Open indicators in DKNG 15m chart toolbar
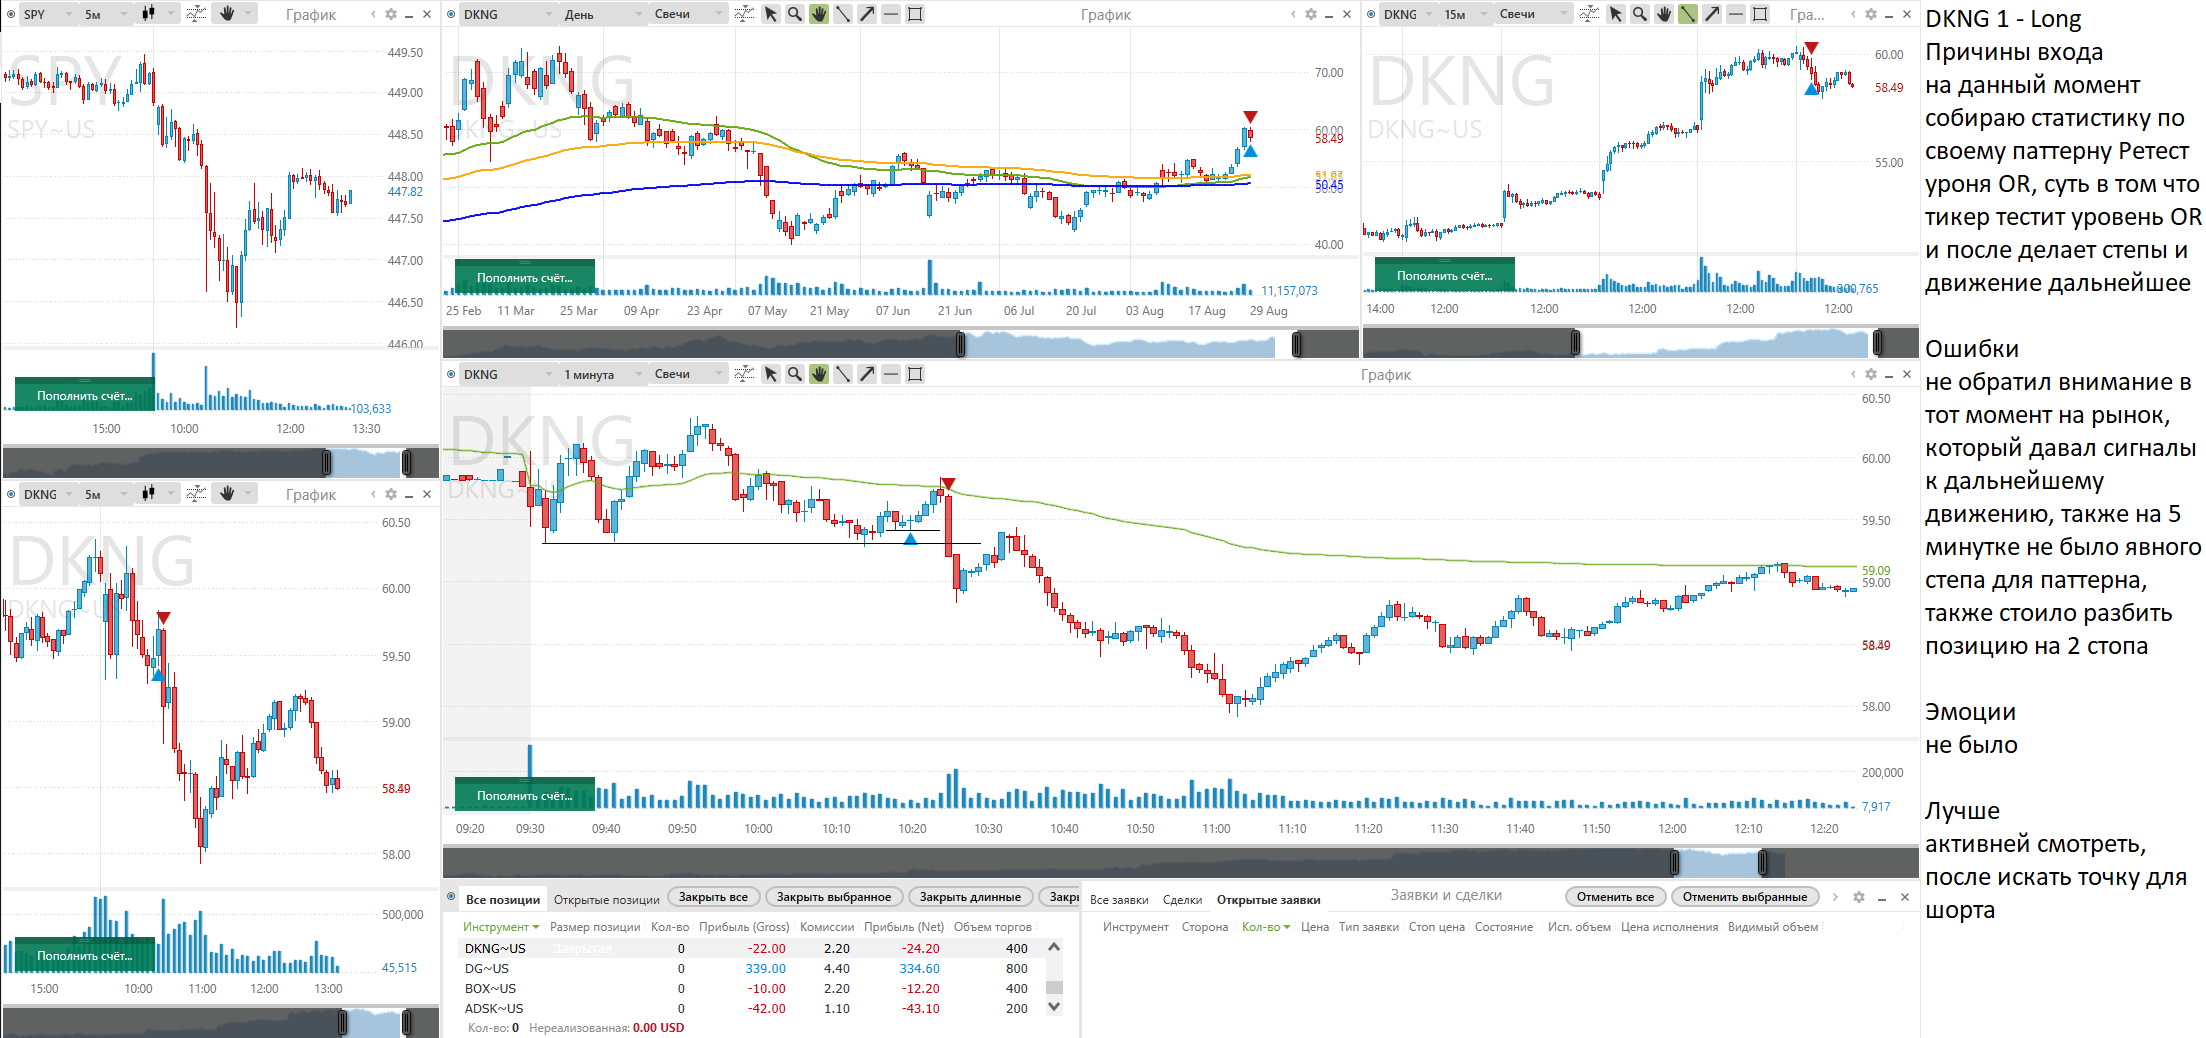The width and height of the screenshot is (2206, 1038). click(x=1589, y=14)
